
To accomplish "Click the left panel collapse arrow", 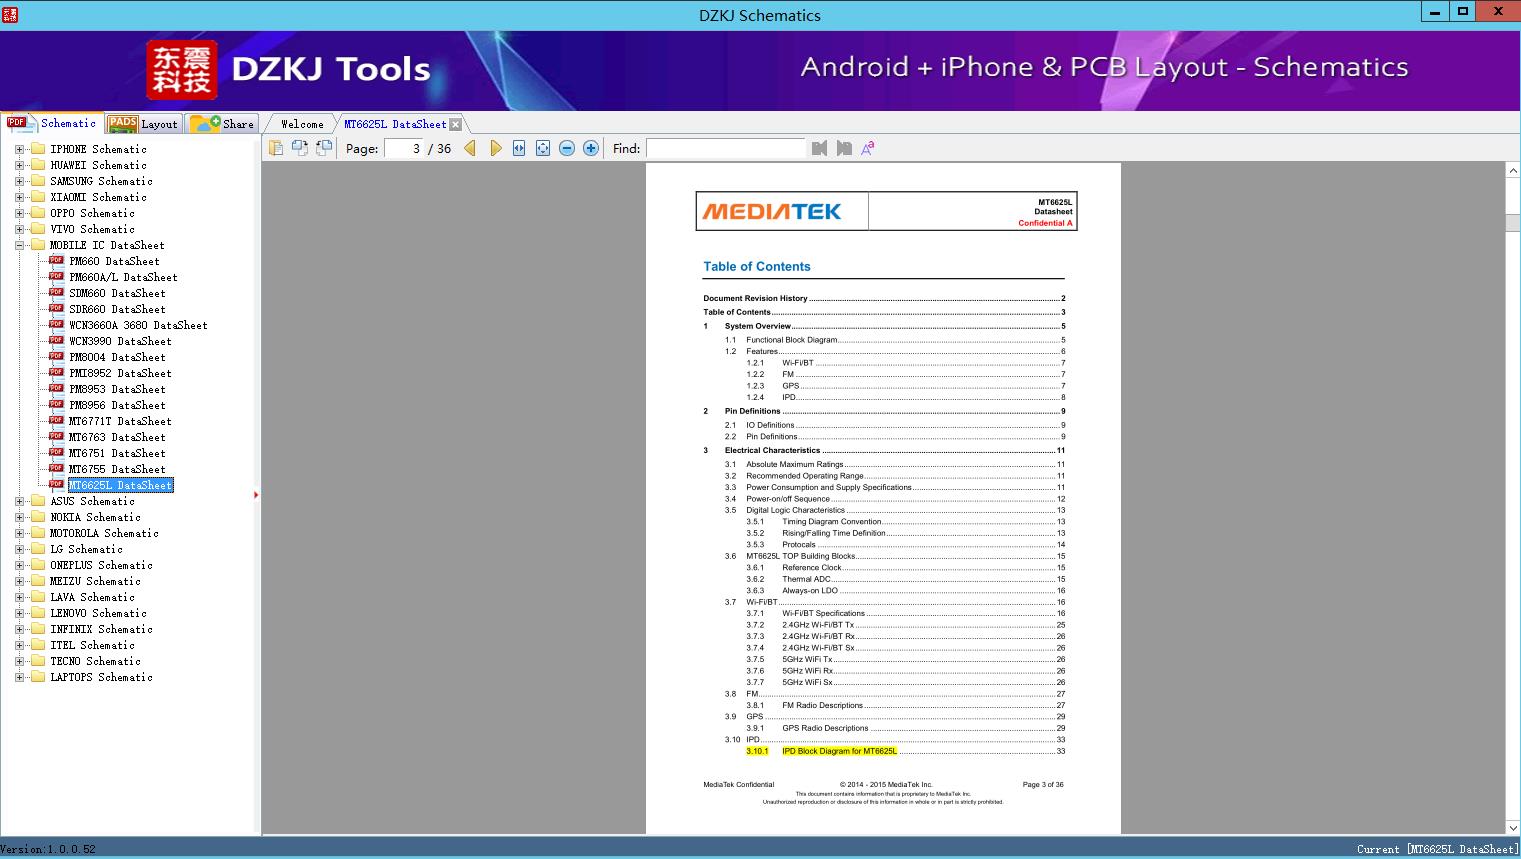I will click(256, 495).
